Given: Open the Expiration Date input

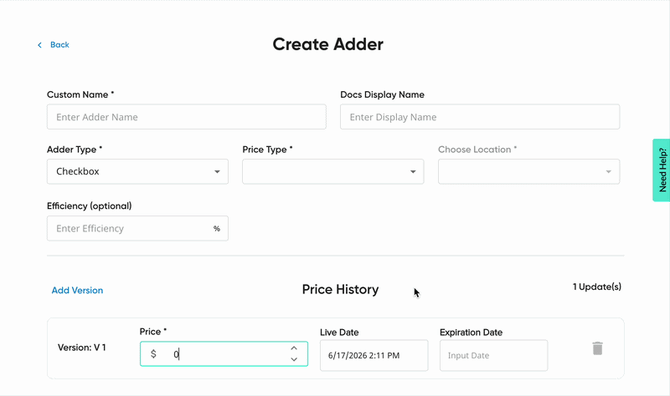Looking at the screenshot, I should [494, 355].
